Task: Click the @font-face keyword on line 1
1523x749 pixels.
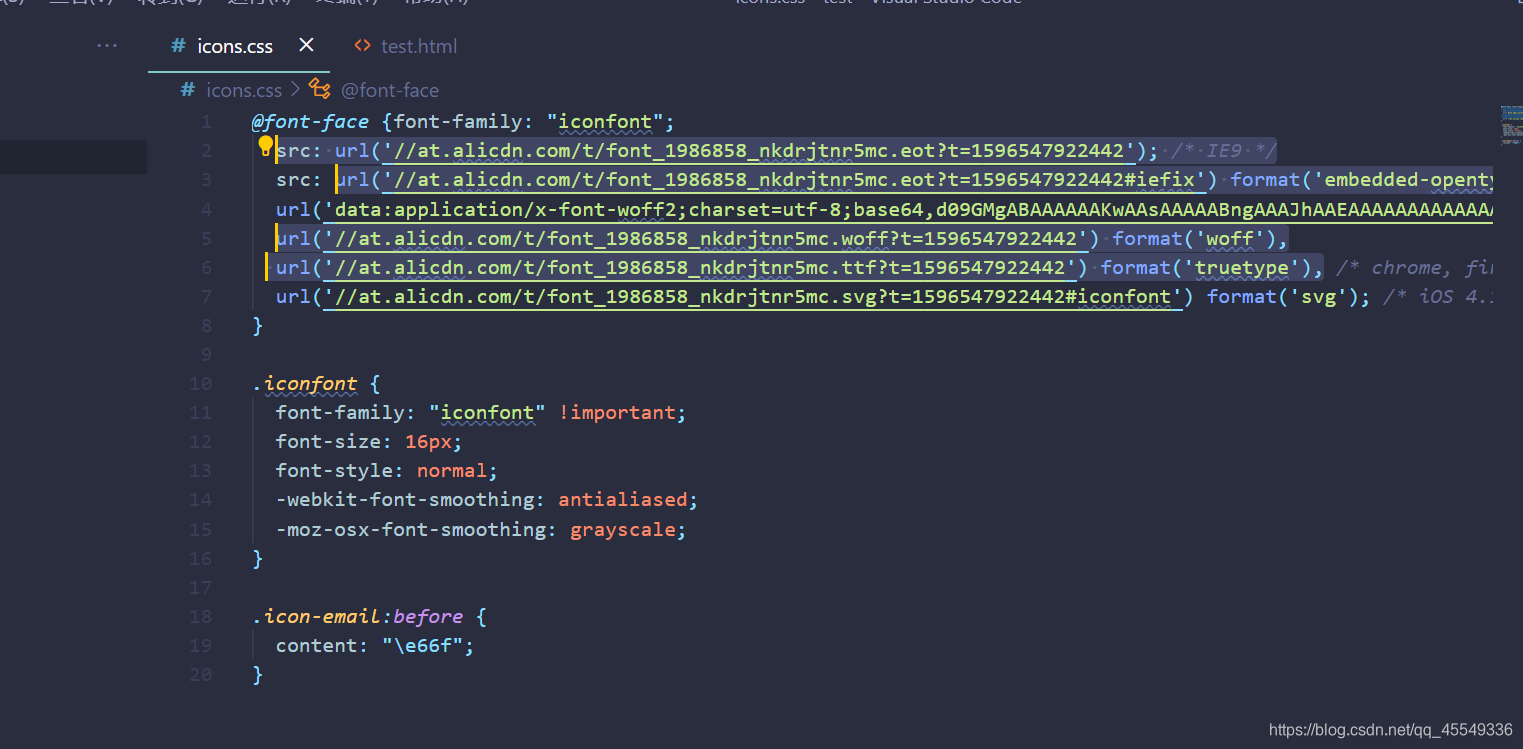Action: [x=311, y=122]
